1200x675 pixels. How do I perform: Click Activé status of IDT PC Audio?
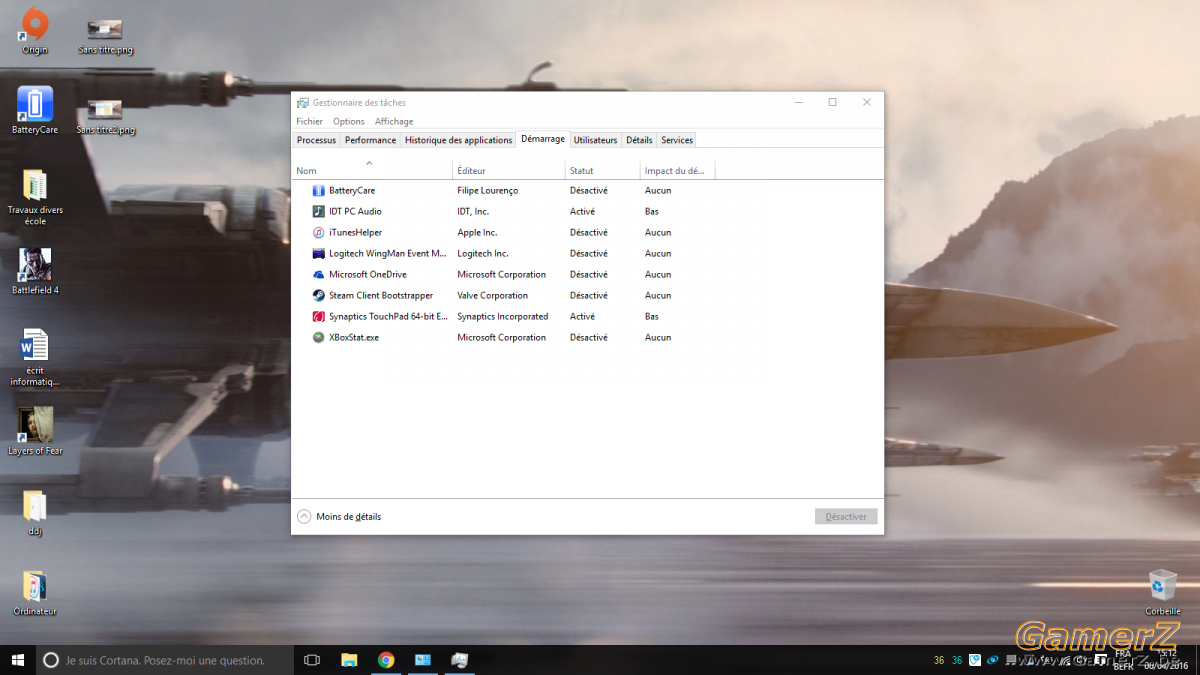click(x=582, y=211)
